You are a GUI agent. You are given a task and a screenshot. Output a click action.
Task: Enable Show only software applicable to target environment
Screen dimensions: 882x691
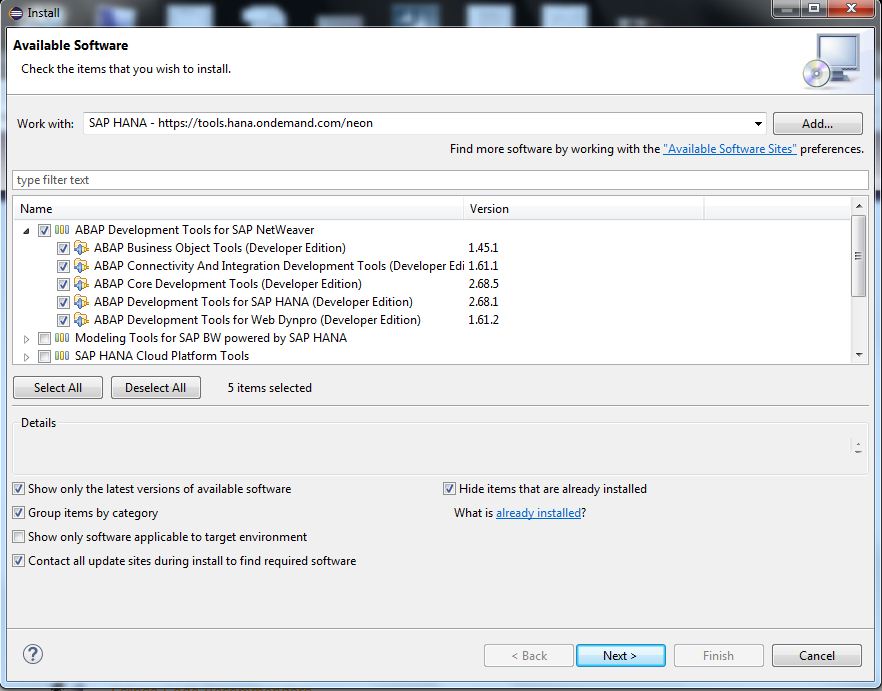point(18,536)
